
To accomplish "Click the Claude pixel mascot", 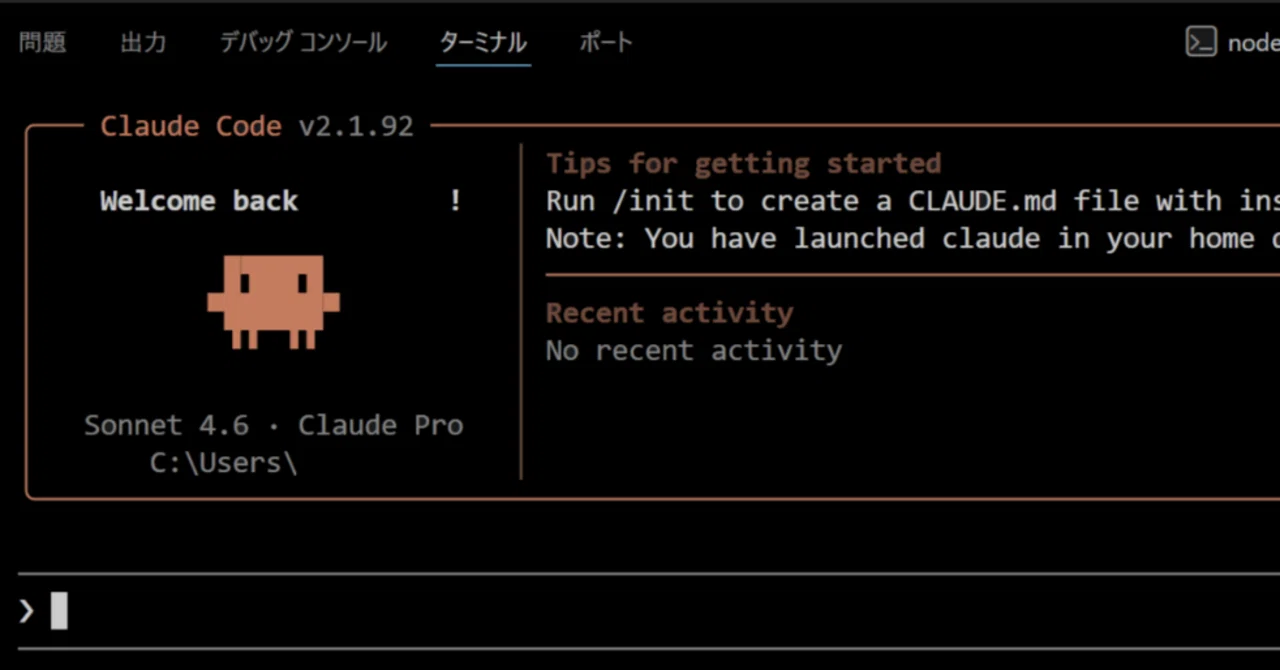I will [273, 302].
